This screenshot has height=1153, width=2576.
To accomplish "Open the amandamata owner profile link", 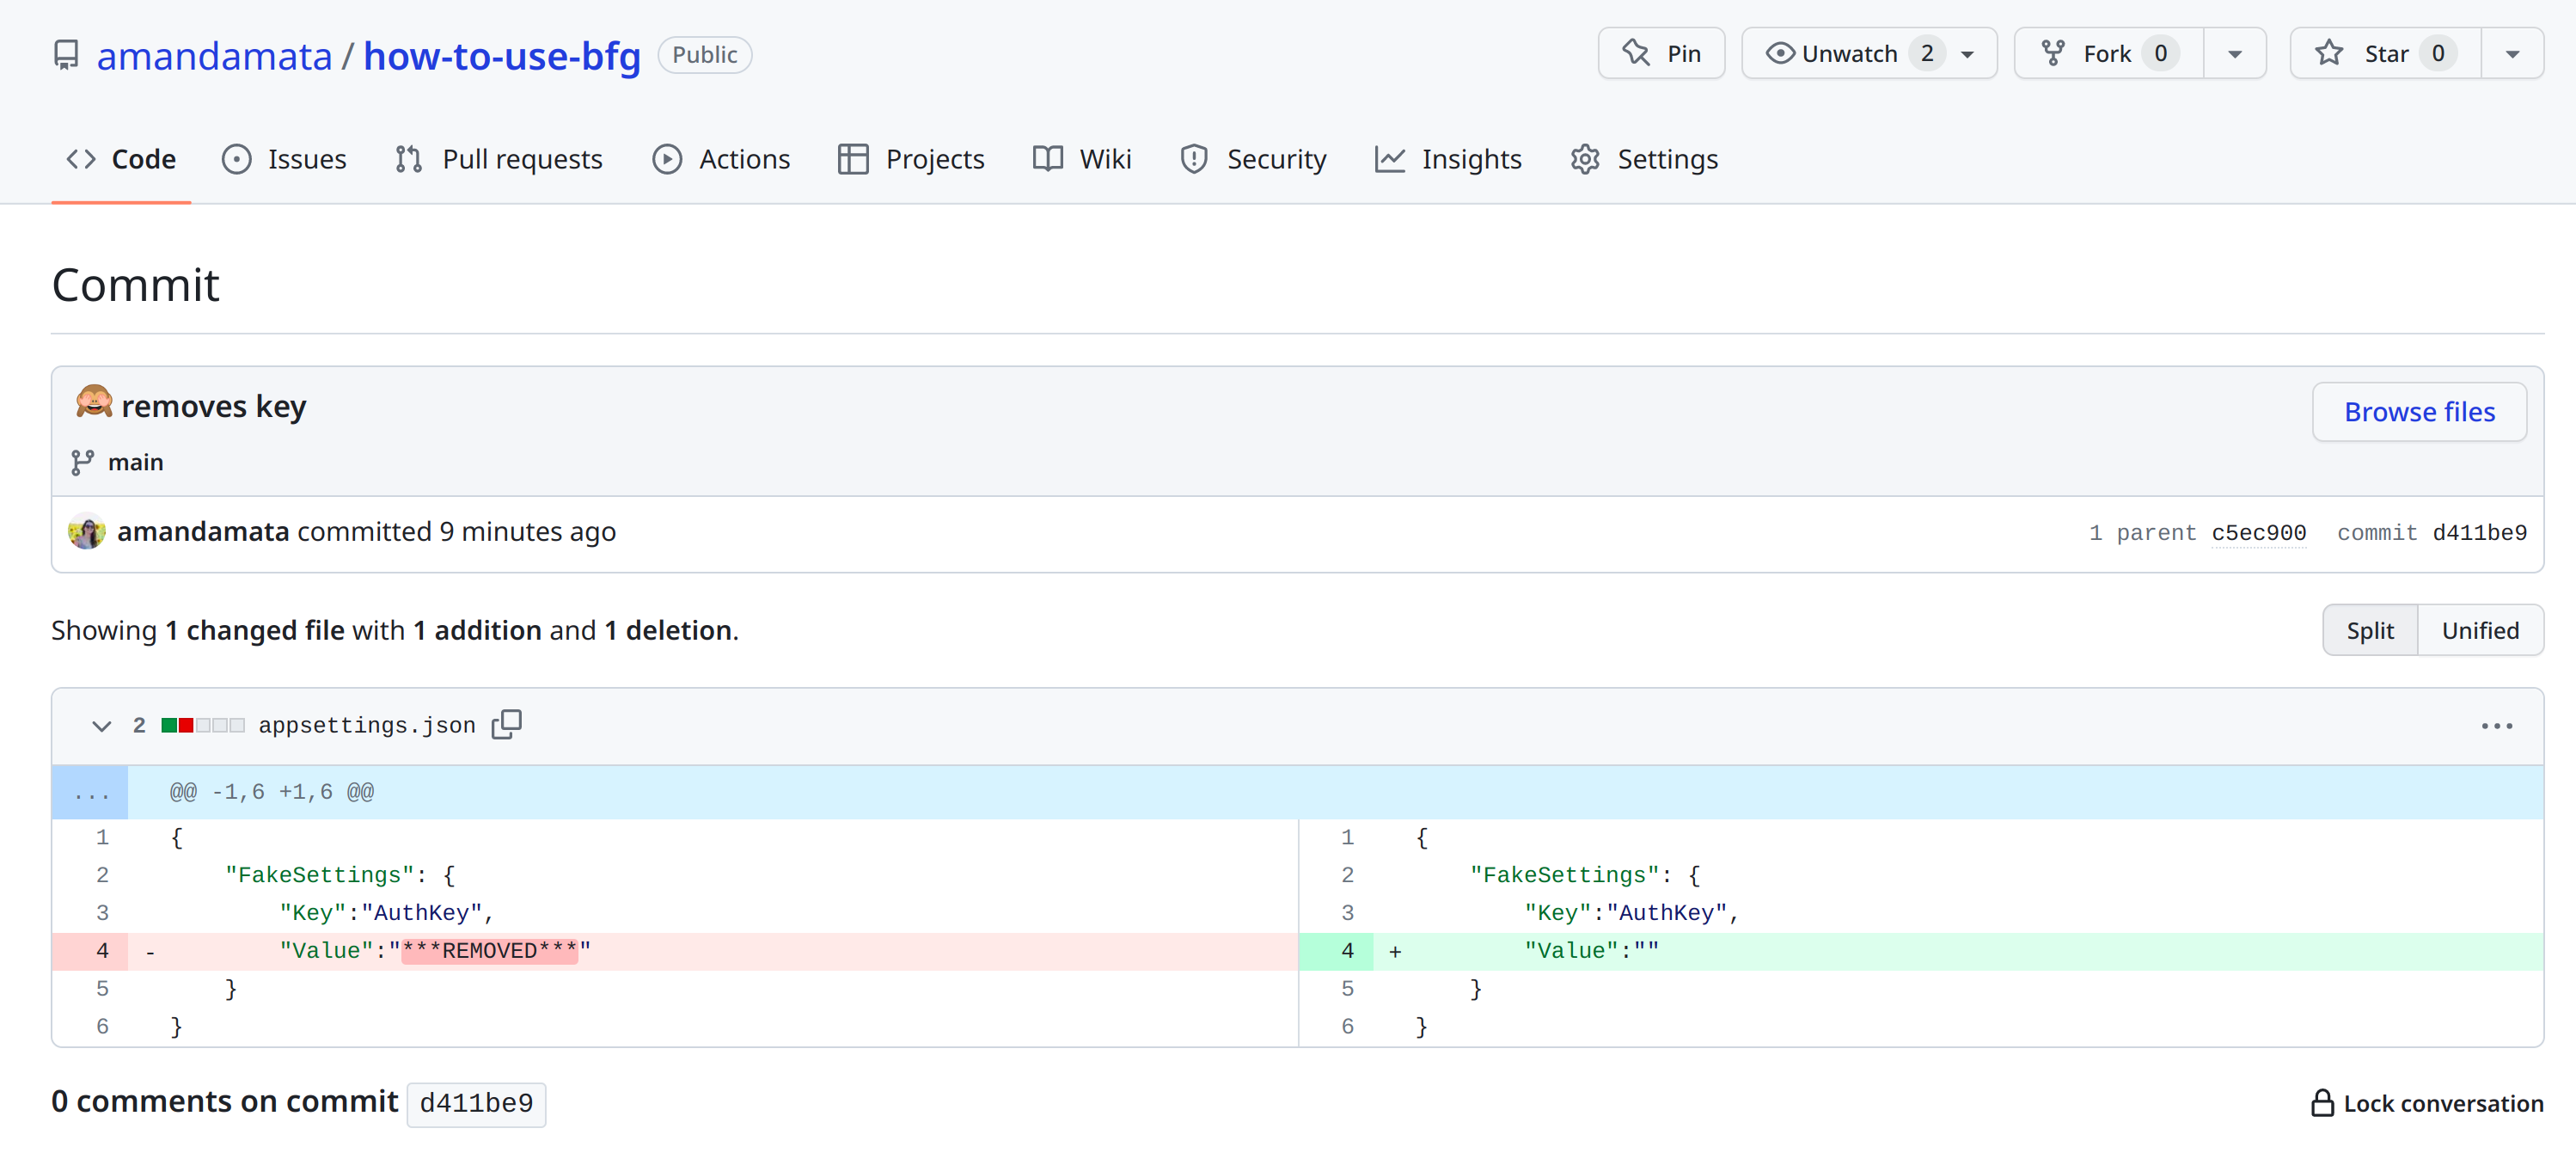I will coord(214,55).
